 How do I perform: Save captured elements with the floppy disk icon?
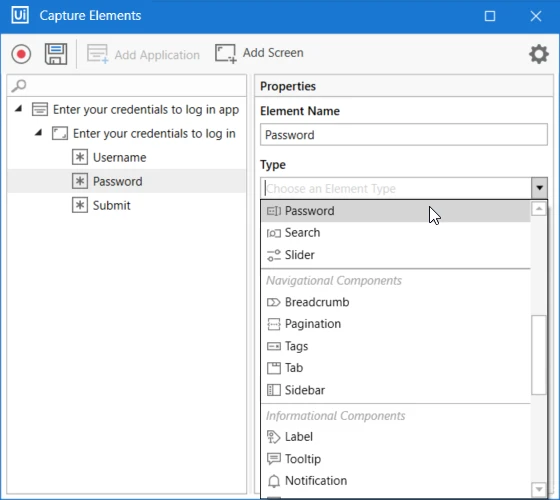tap(56, 54)
